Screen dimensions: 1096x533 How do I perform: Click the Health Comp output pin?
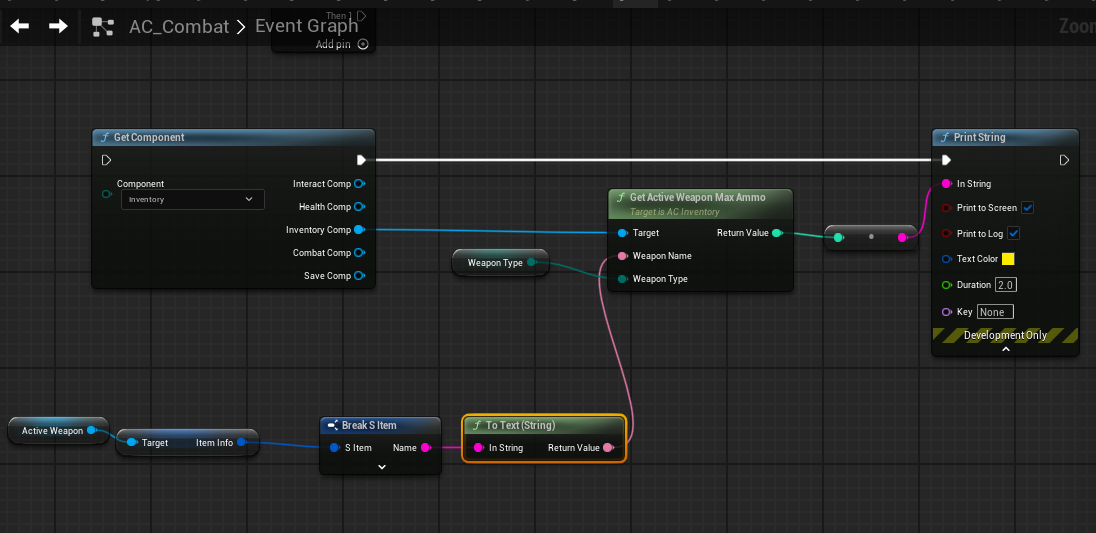pyautogui.click(x=359, y=207)
